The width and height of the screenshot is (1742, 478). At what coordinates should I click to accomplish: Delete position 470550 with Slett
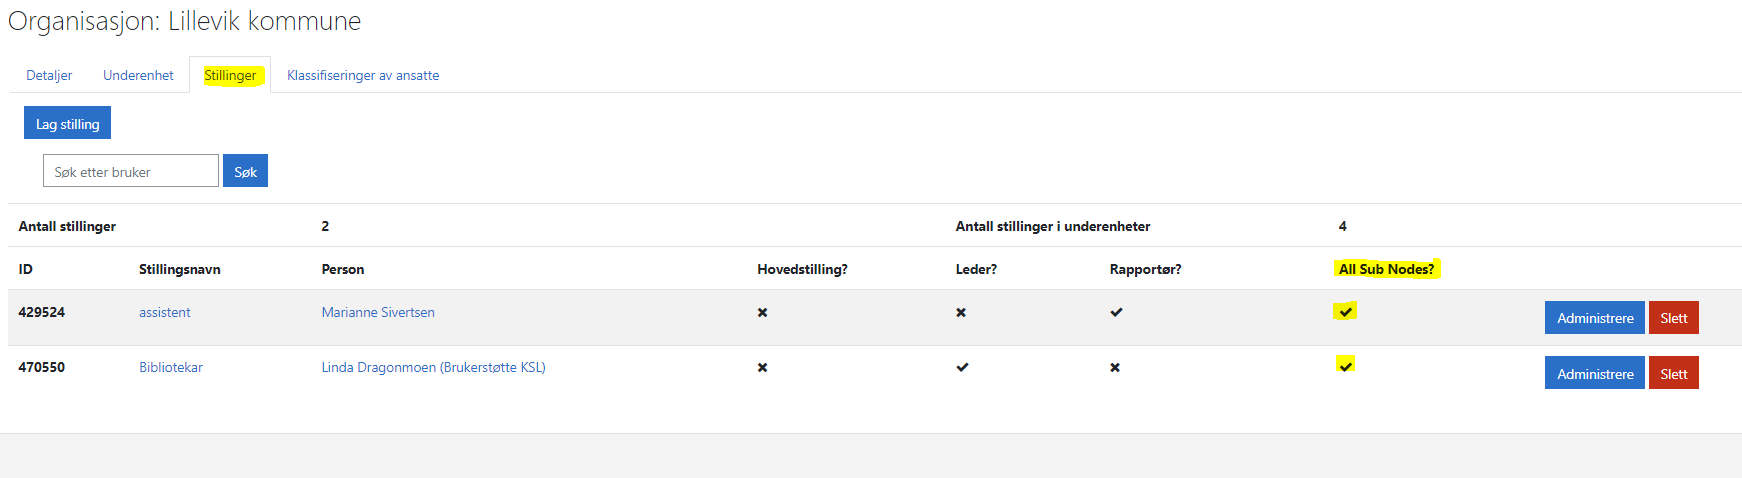point(1673,374)
